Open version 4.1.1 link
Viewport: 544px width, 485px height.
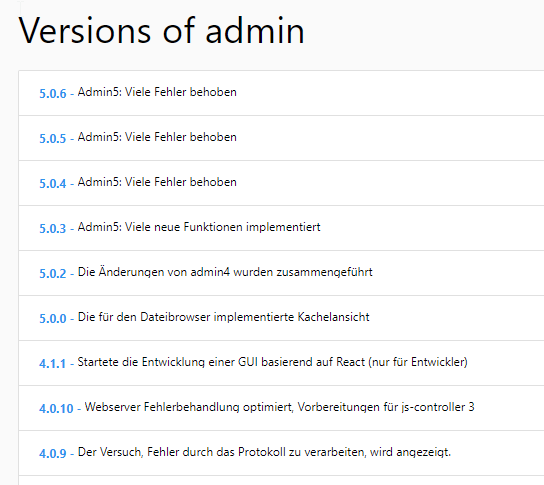tap(53, 363)
